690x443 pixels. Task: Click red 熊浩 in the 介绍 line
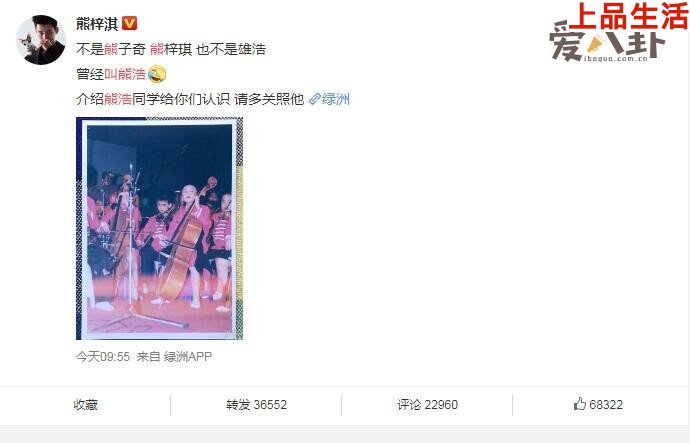coord(118,99)
